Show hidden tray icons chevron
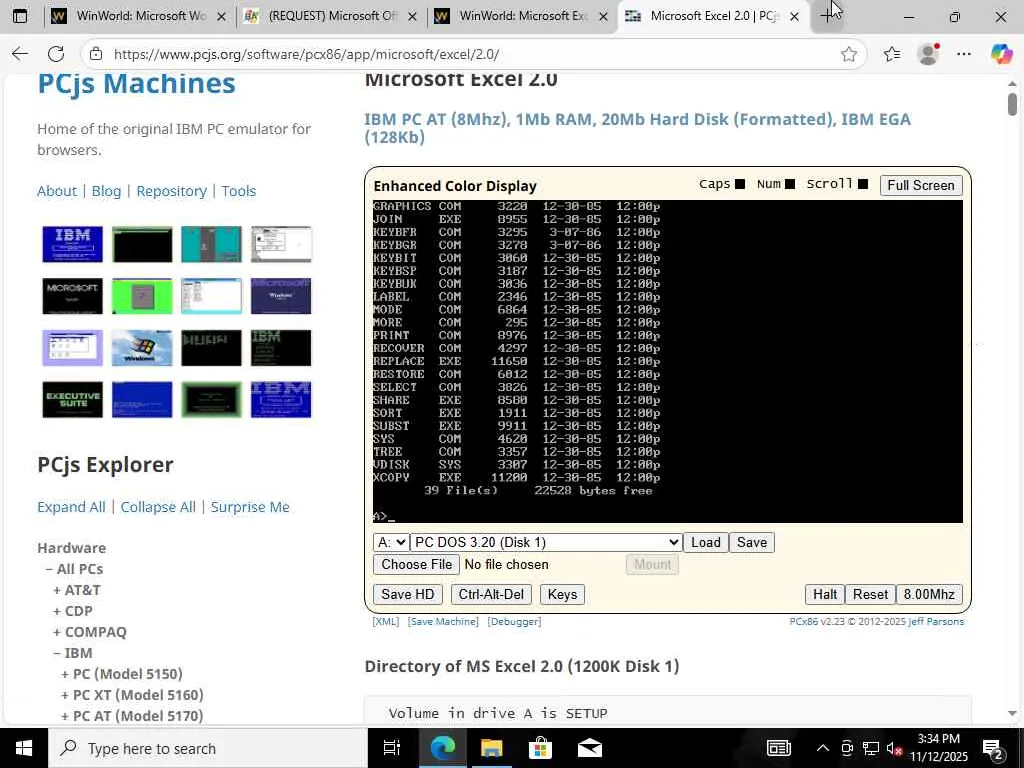This screenshot has height=768, width=1024. (x=823, y=748)
